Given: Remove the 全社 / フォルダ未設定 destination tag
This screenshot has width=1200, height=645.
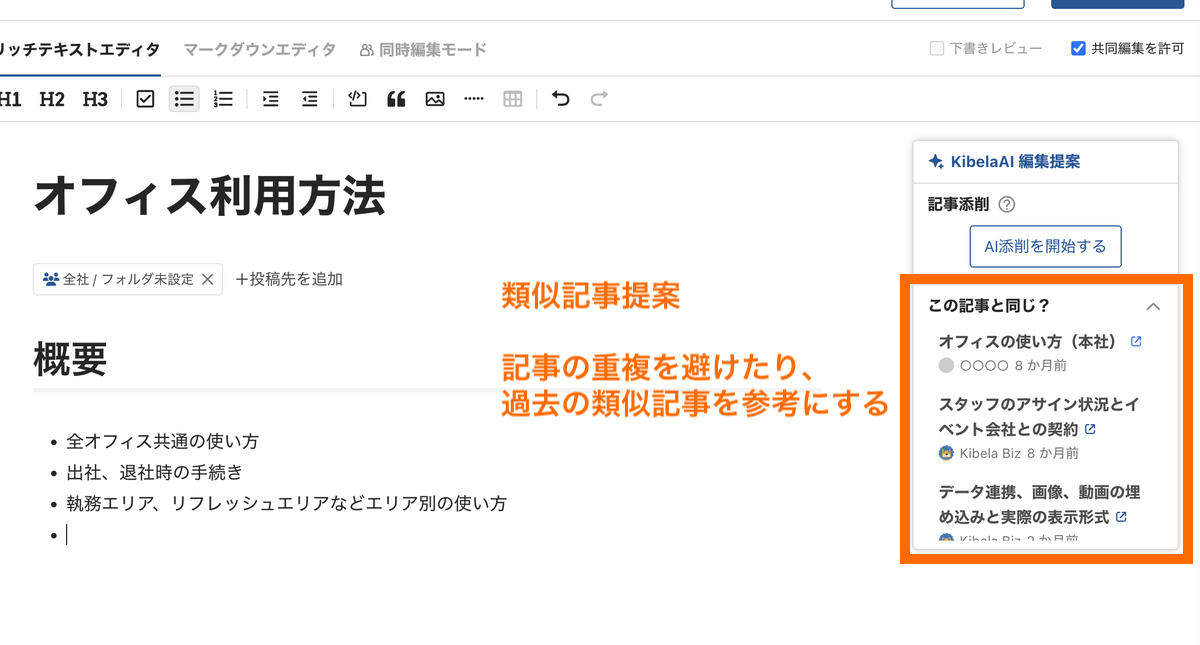Looking at the screenshot, I should (x=207, y=280).
